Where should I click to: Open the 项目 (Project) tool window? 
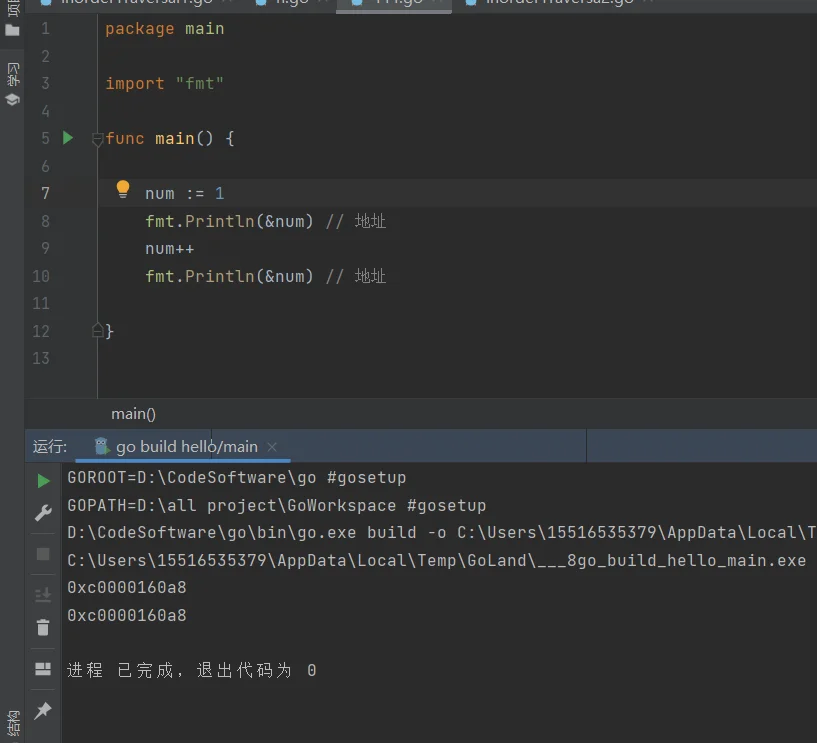(13, 19)
